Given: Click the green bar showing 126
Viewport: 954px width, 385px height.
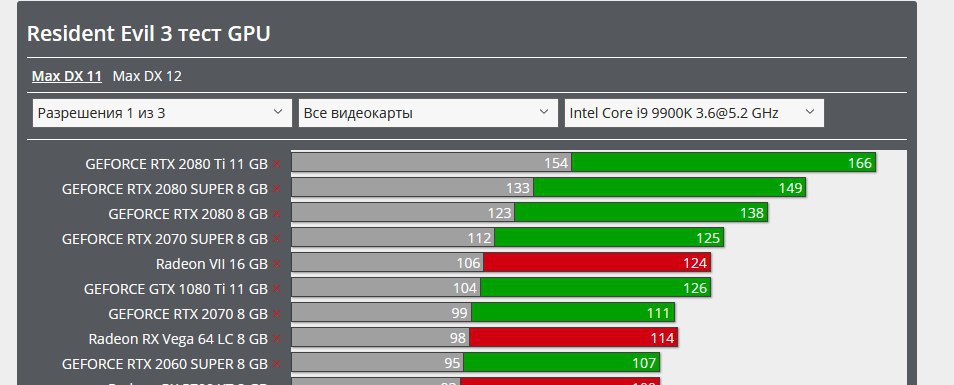Looking at the screenshot, I should [595, 287].
